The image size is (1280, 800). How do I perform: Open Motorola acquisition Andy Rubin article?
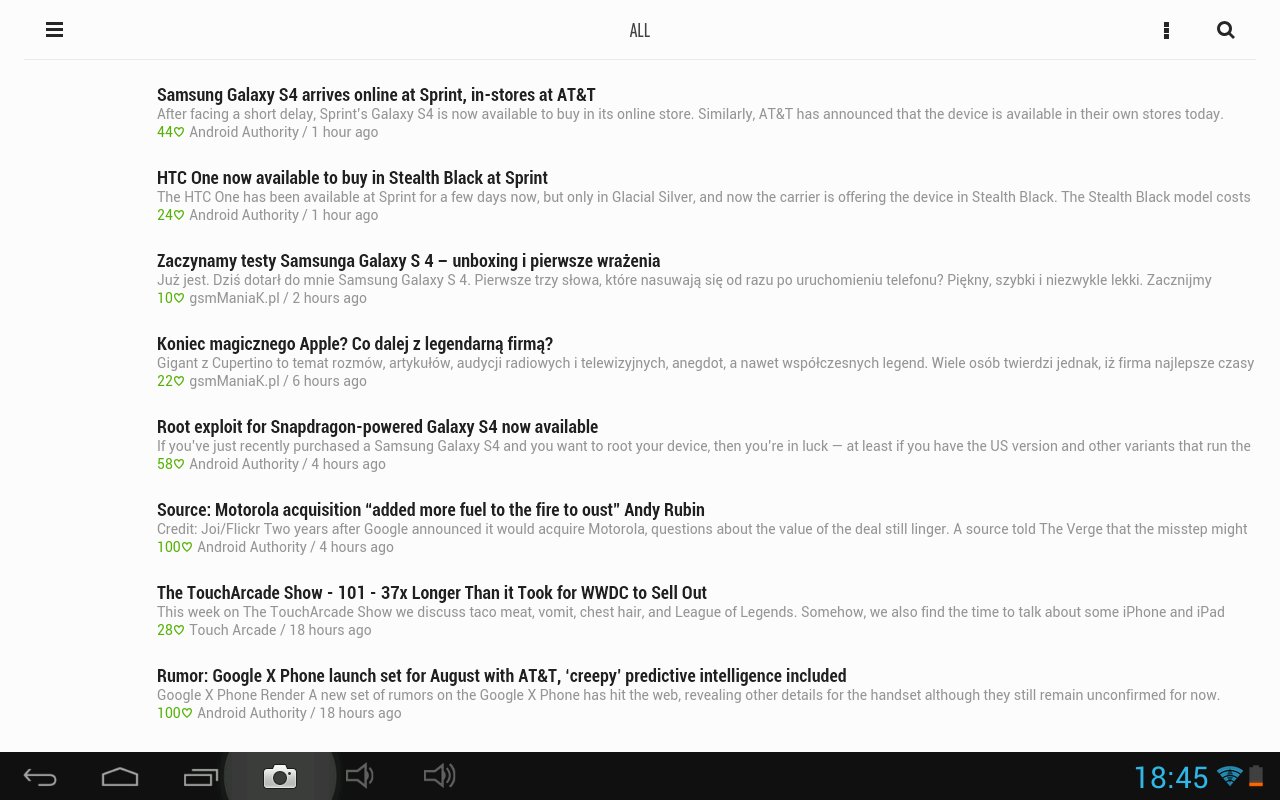click(430, 510)
